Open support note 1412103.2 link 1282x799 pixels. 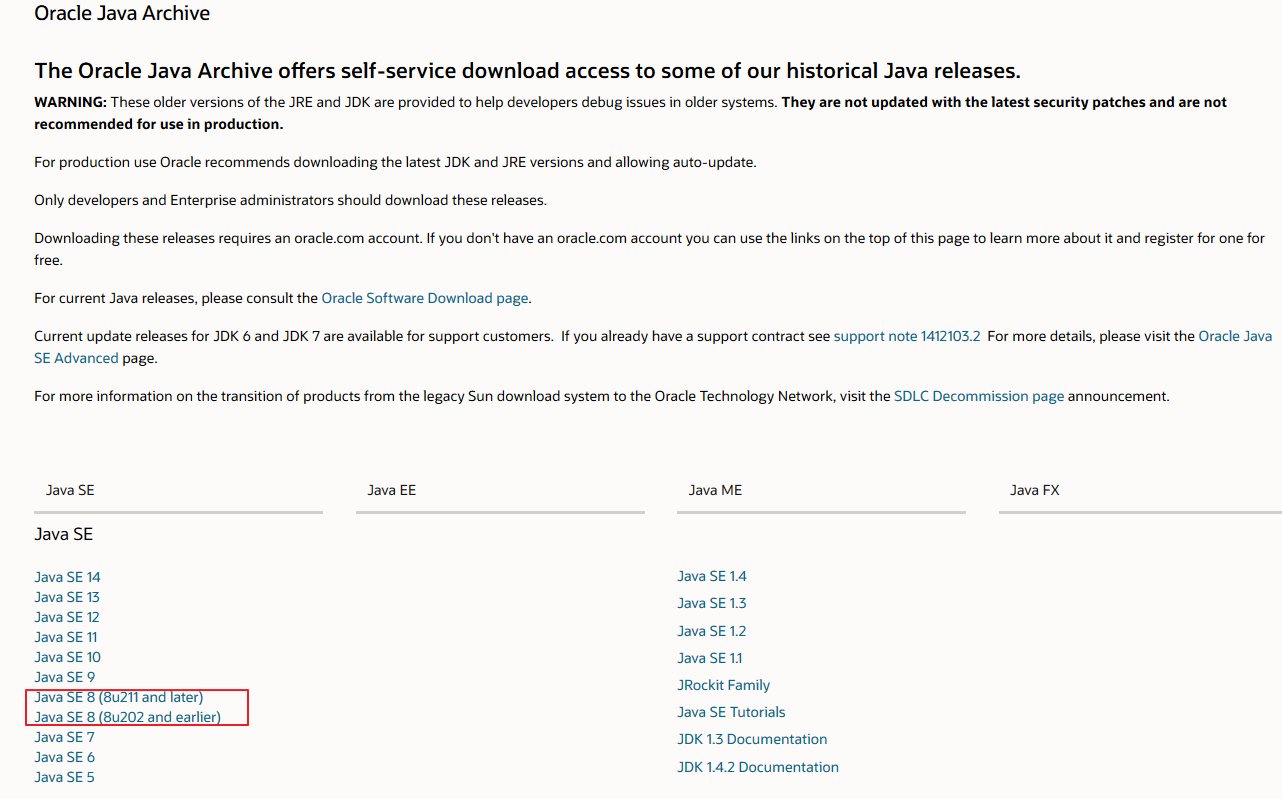pyautogui.click(x=907, y=336)
